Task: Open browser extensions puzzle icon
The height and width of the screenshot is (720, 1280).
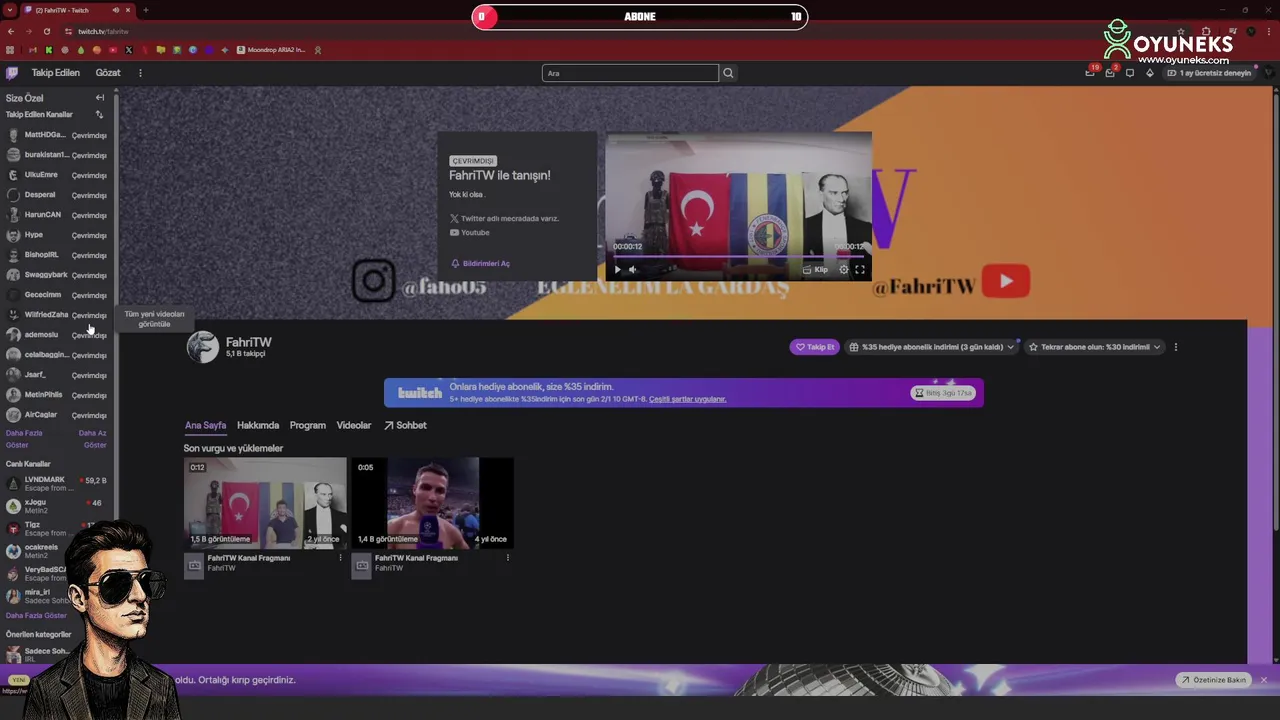Action: click(x=1206, y=31)
